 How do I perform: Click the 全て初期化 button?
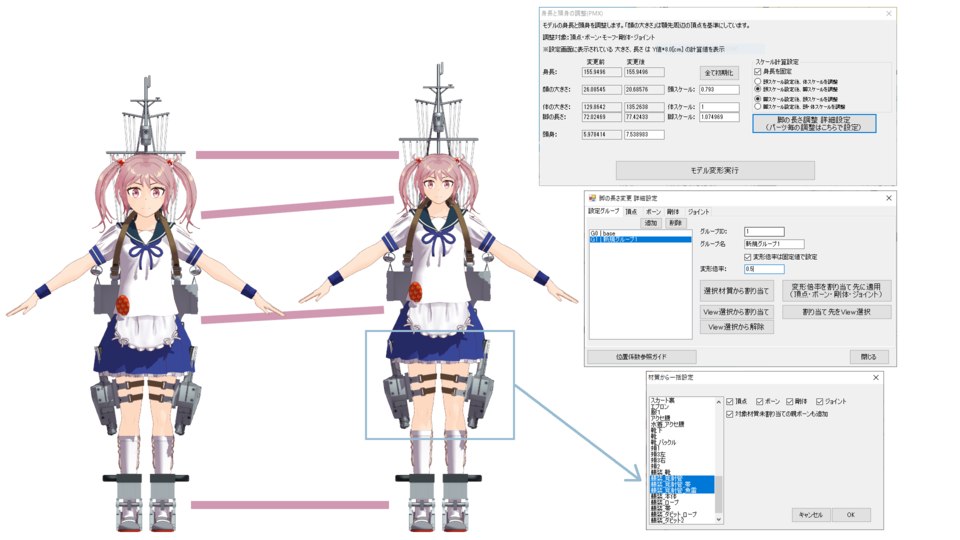pos(719,72)
